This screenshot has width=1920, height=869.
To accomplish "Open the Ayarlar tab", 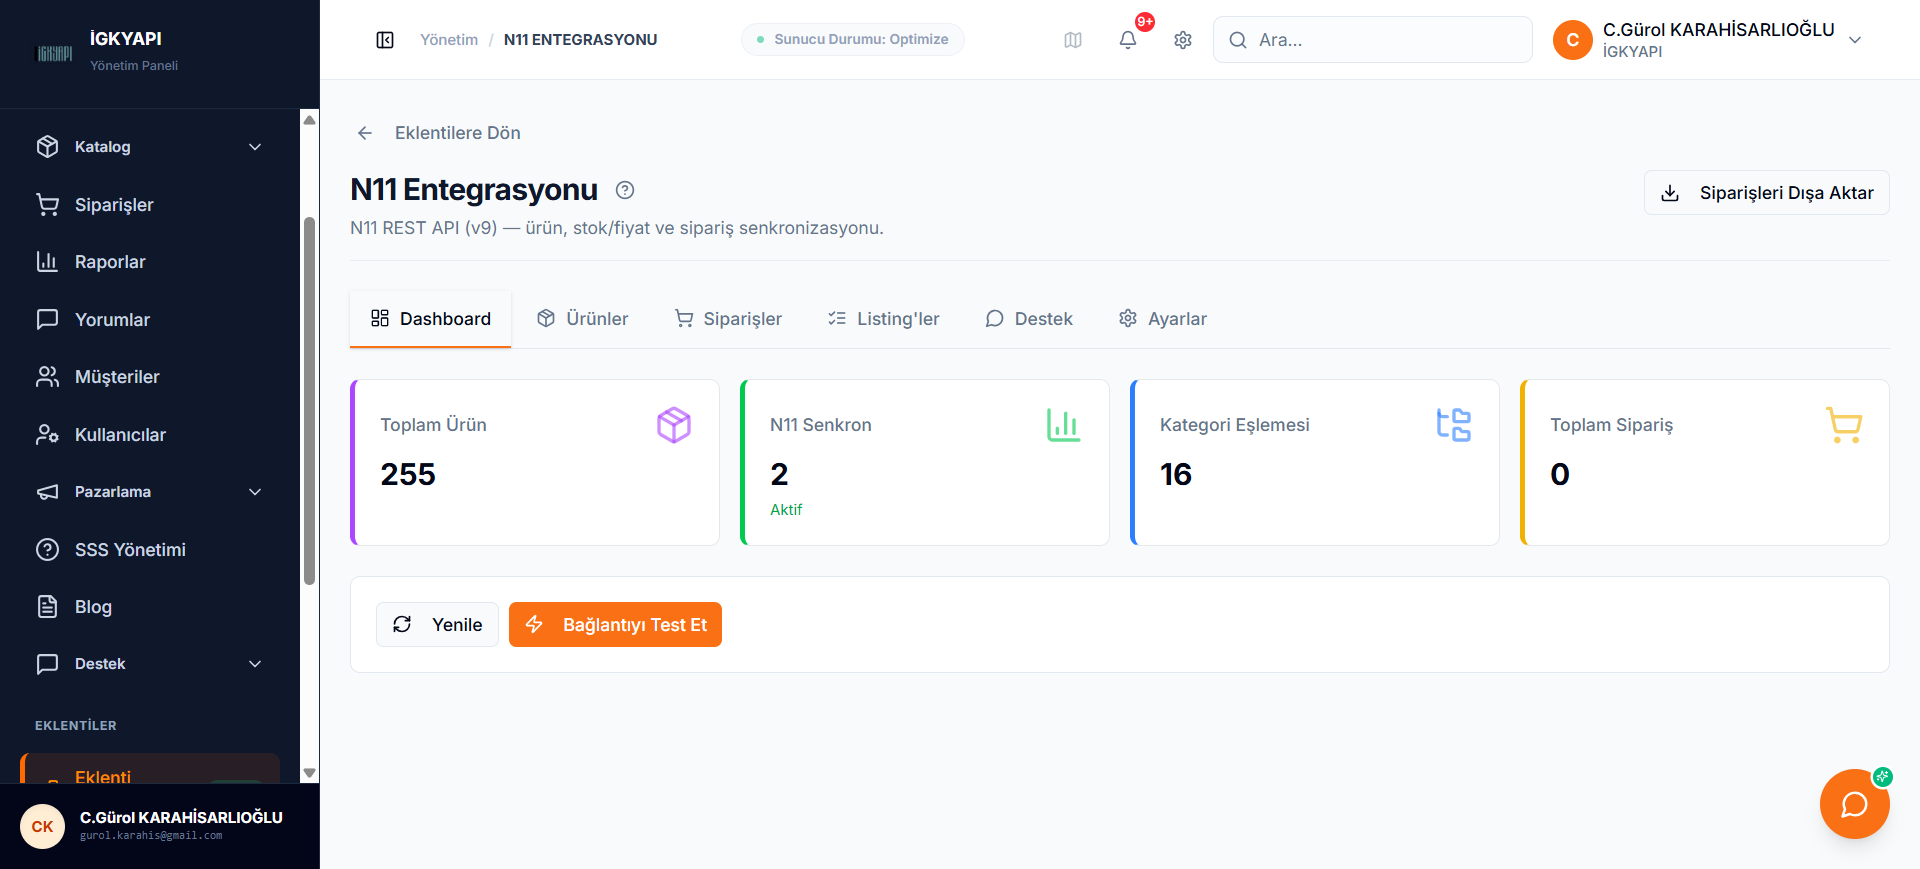I will click(1162, 319).
